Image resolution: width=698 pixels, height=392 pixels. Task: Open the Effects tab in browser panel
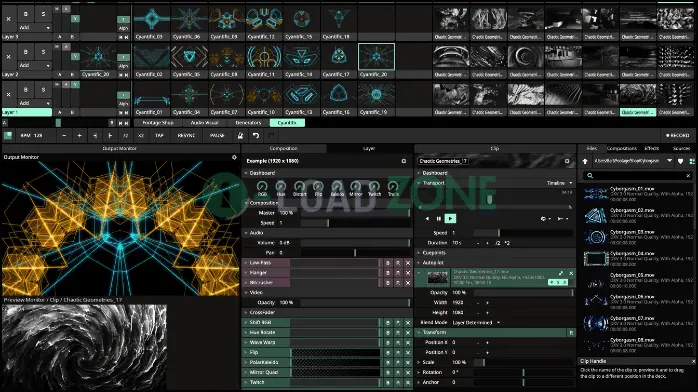pos(652,148)
